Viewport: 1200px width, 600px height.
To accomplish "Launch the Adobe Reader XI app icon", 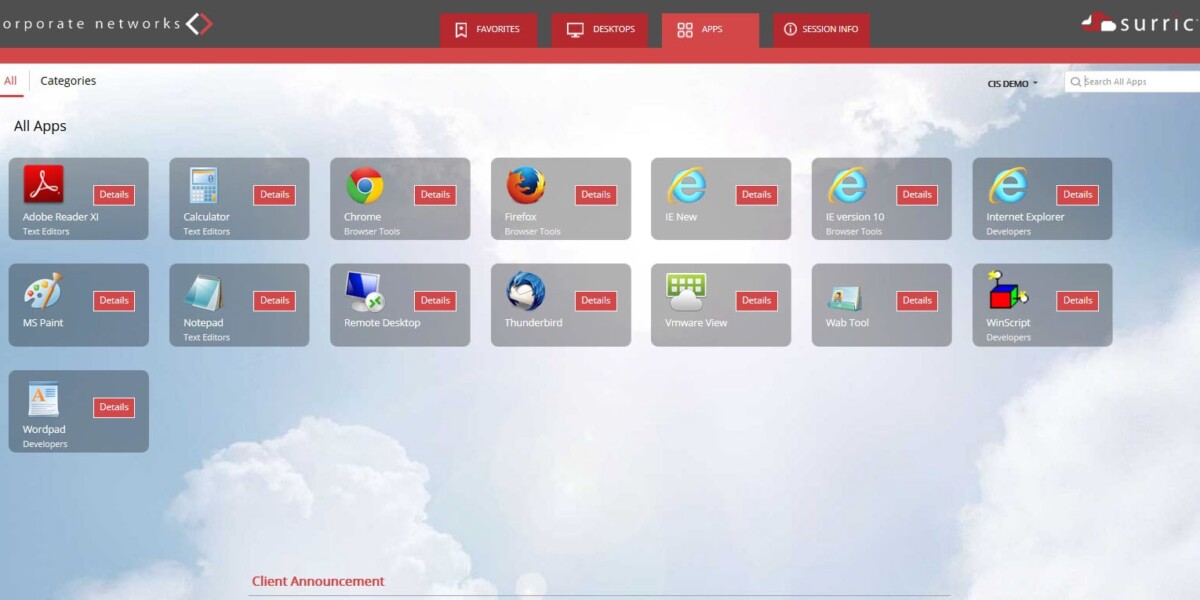I will pos(43,185).
